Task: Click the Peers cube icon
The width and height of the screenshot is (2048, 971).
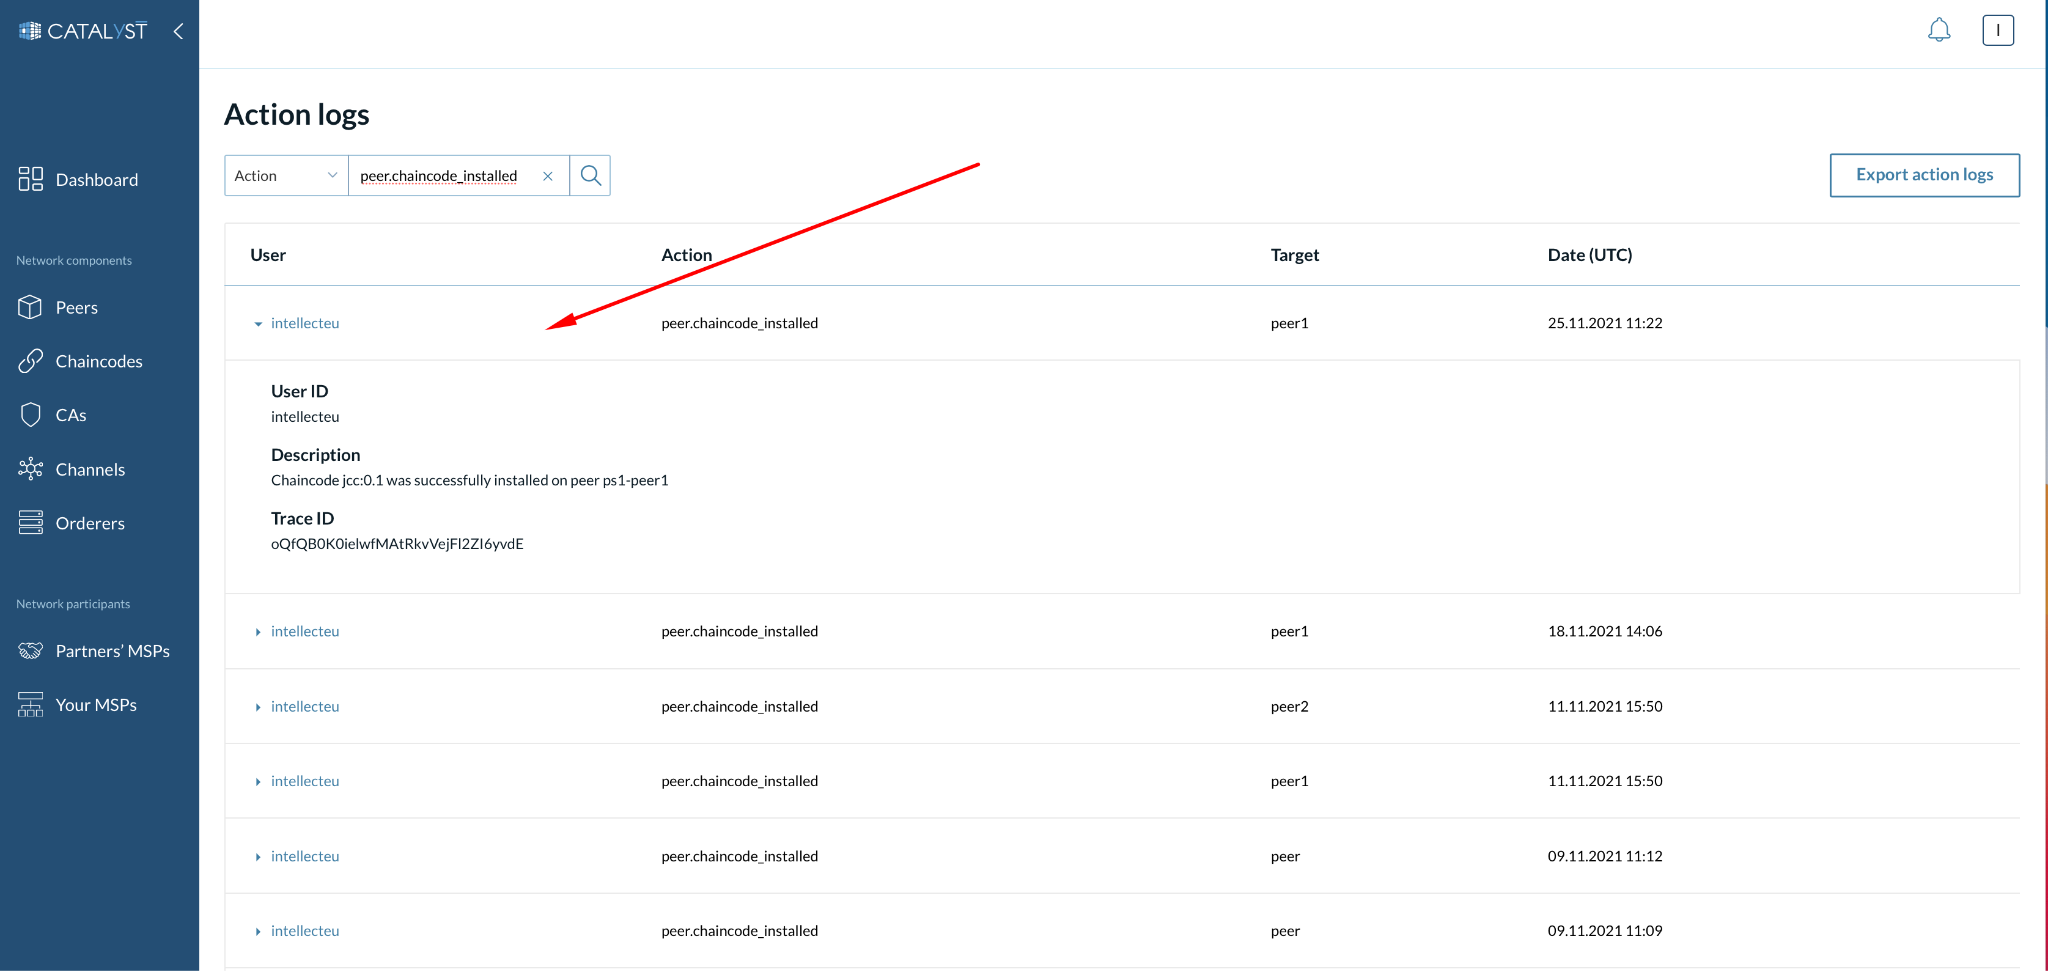Action: 30,307
